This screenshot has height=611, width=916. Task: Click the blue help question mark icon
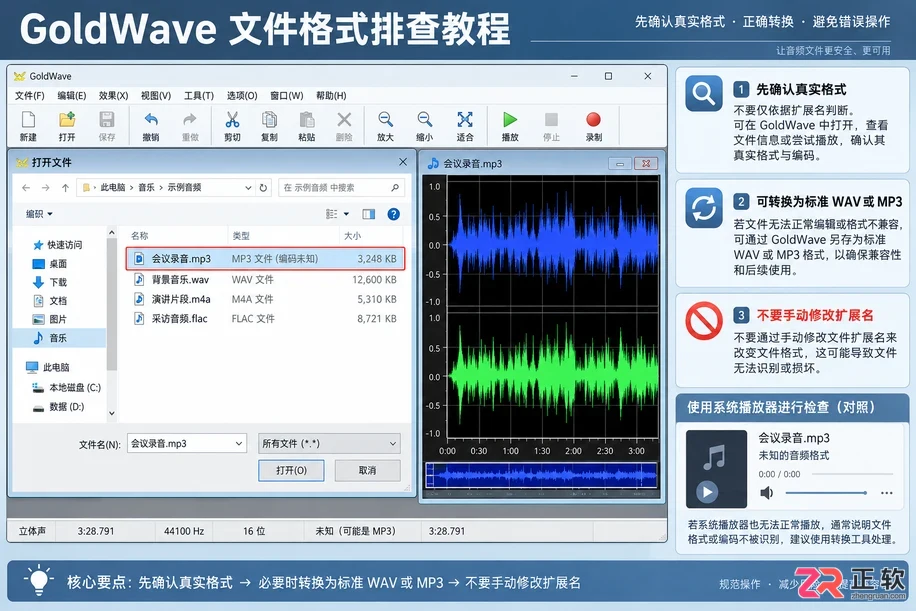[394, 214]
